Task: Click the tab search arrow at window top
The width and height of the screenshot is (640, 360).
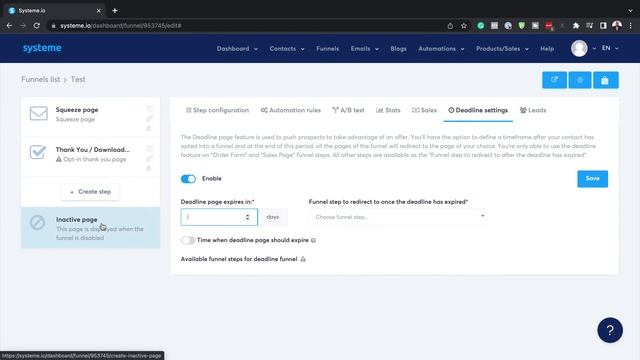Action: [631, 11]
